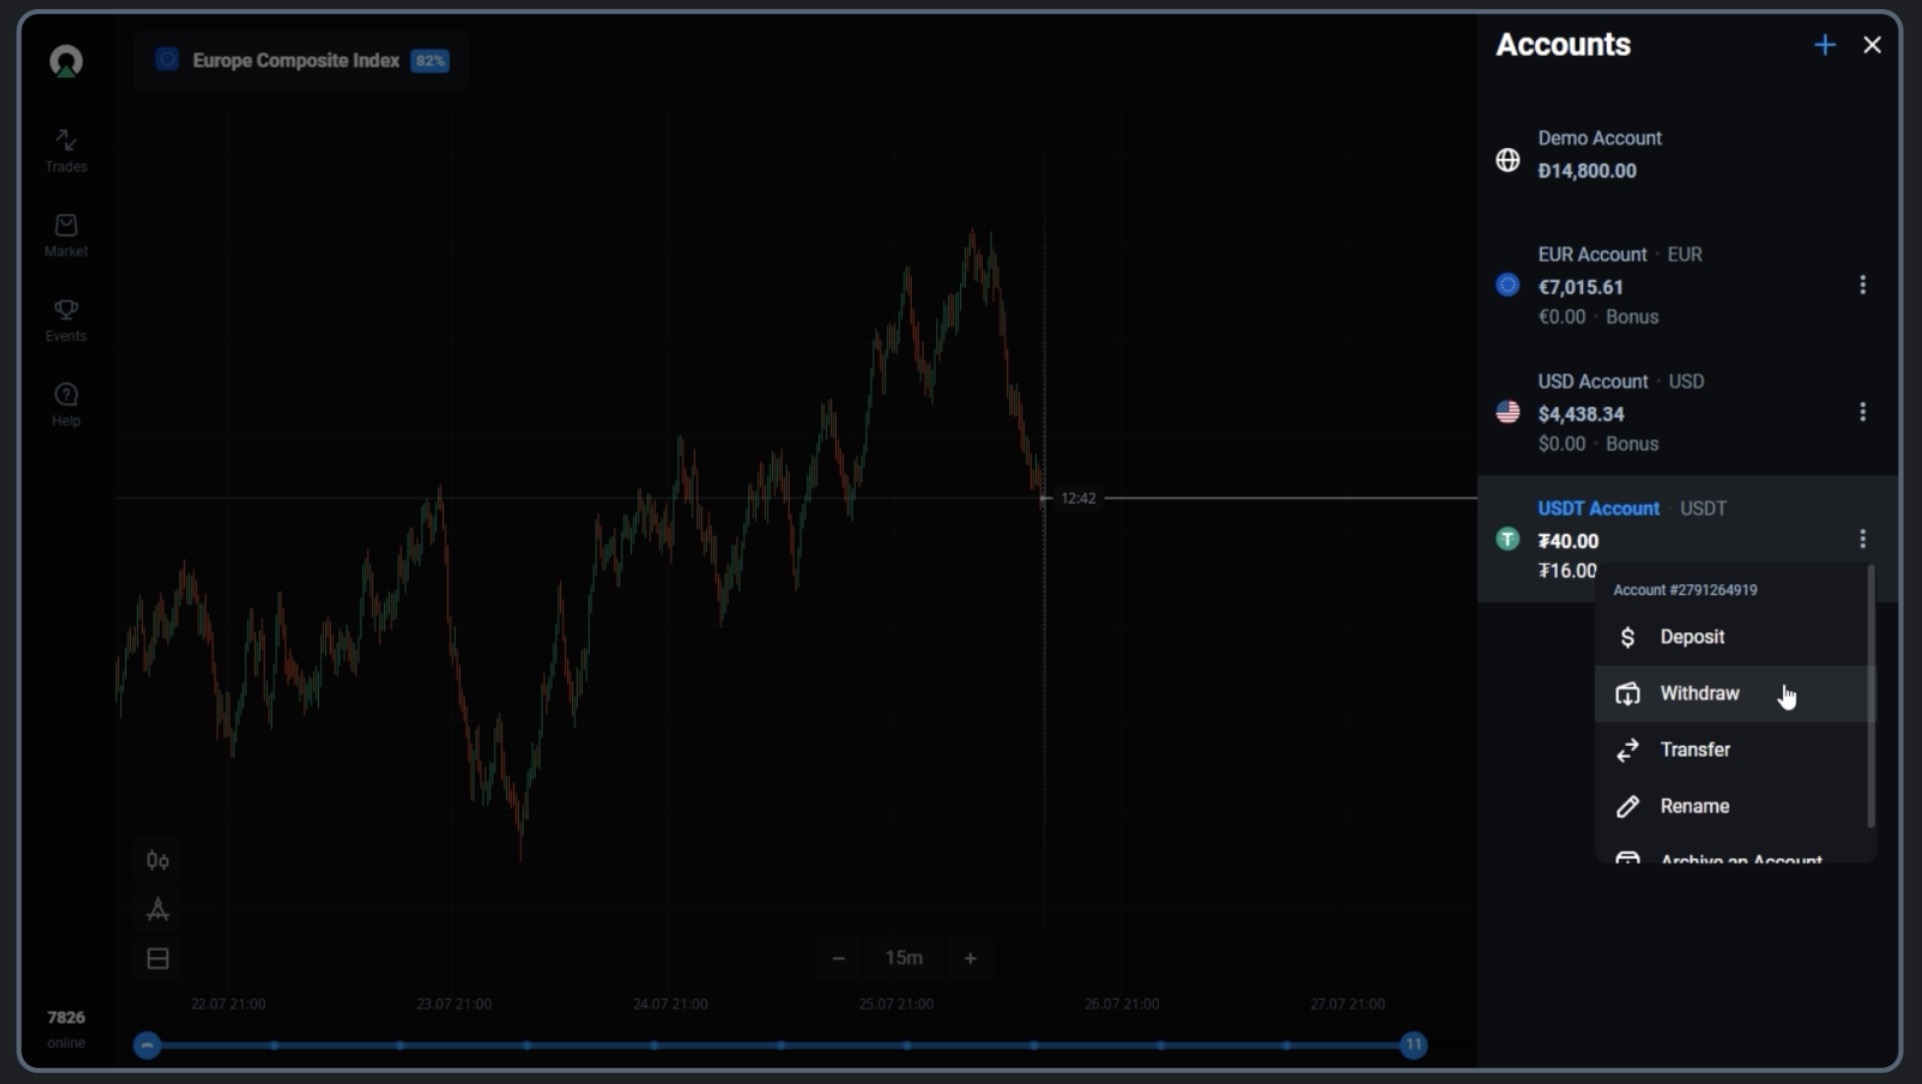Image resolution: width=1922 pixels, height=1084 pixels.
Task: Click the 27.07 21:00 axis label
Action: click(1347, 1003)
